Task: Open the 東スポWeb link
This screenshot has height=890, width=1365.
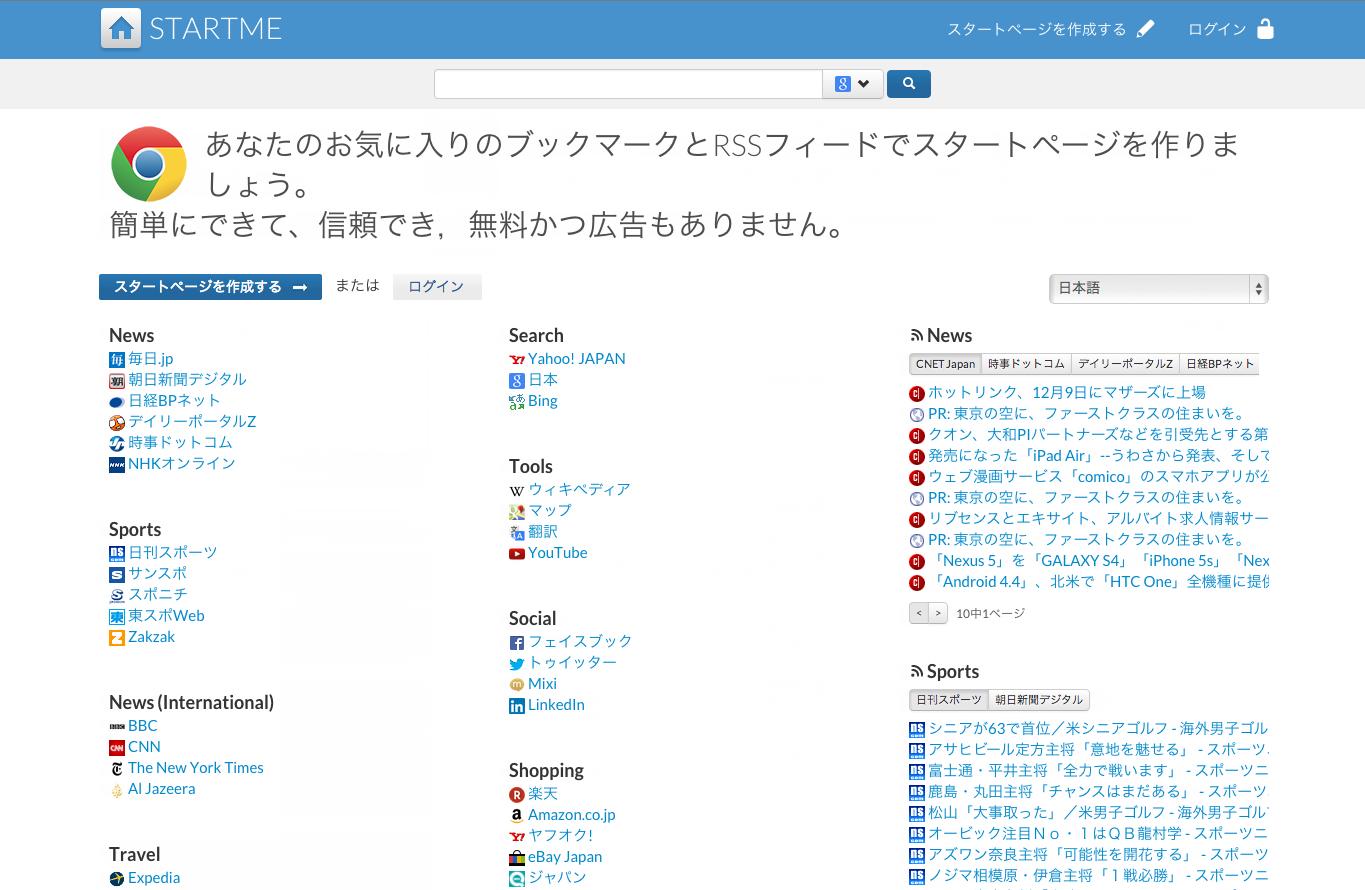Action: point(166,616)
